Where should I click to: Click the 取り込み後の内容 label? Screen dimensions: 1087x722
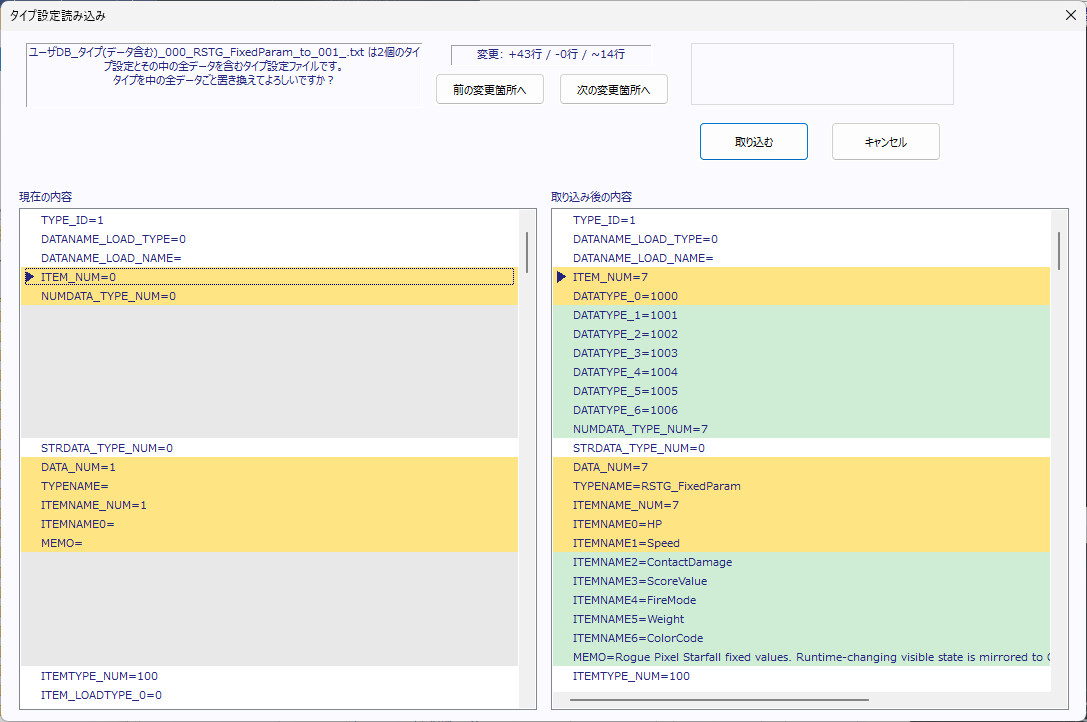tap(591, 197)
